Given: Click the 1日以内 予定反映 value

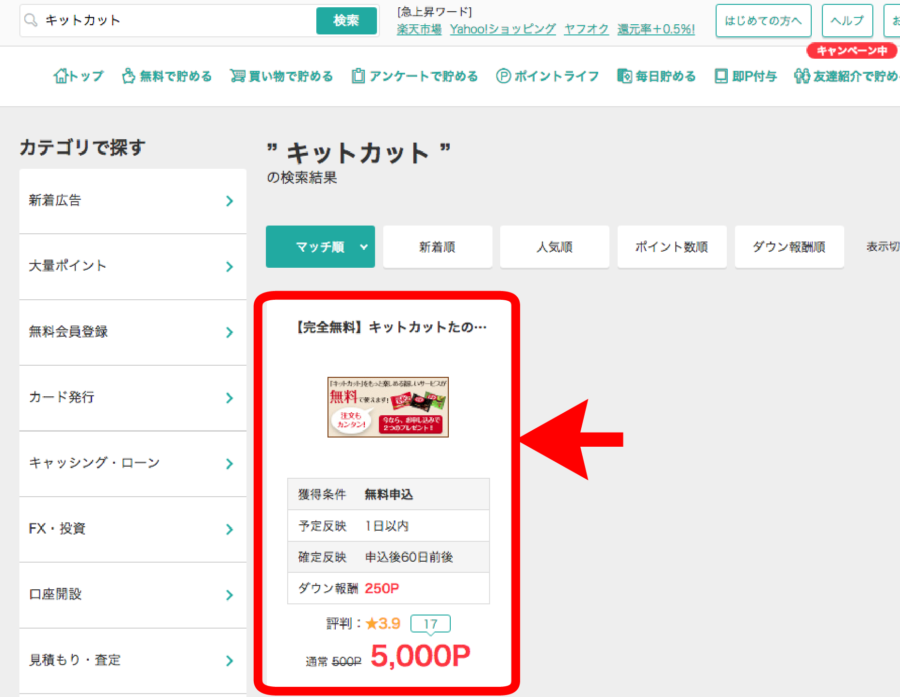Looking at the screenshot, I should pyautogui.click(x=386, y=526).
